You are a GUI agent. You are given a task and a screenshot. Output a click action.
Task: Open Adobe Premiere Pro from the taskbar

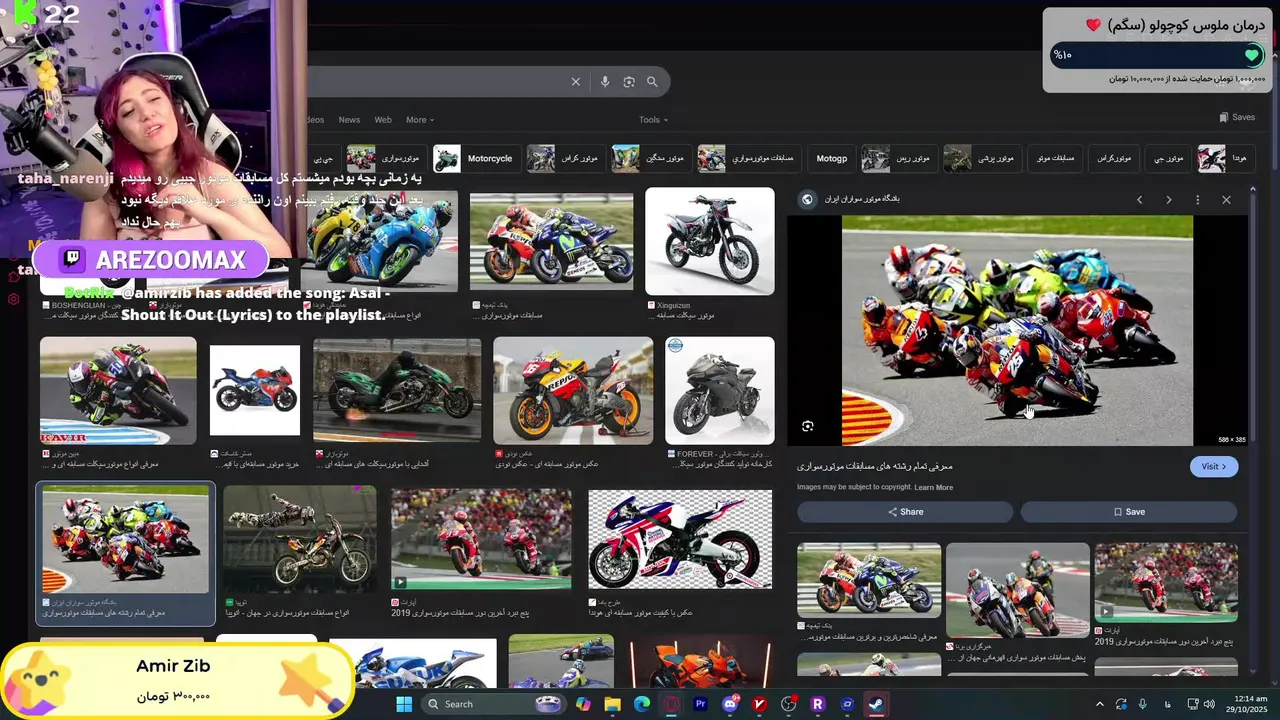700,704
